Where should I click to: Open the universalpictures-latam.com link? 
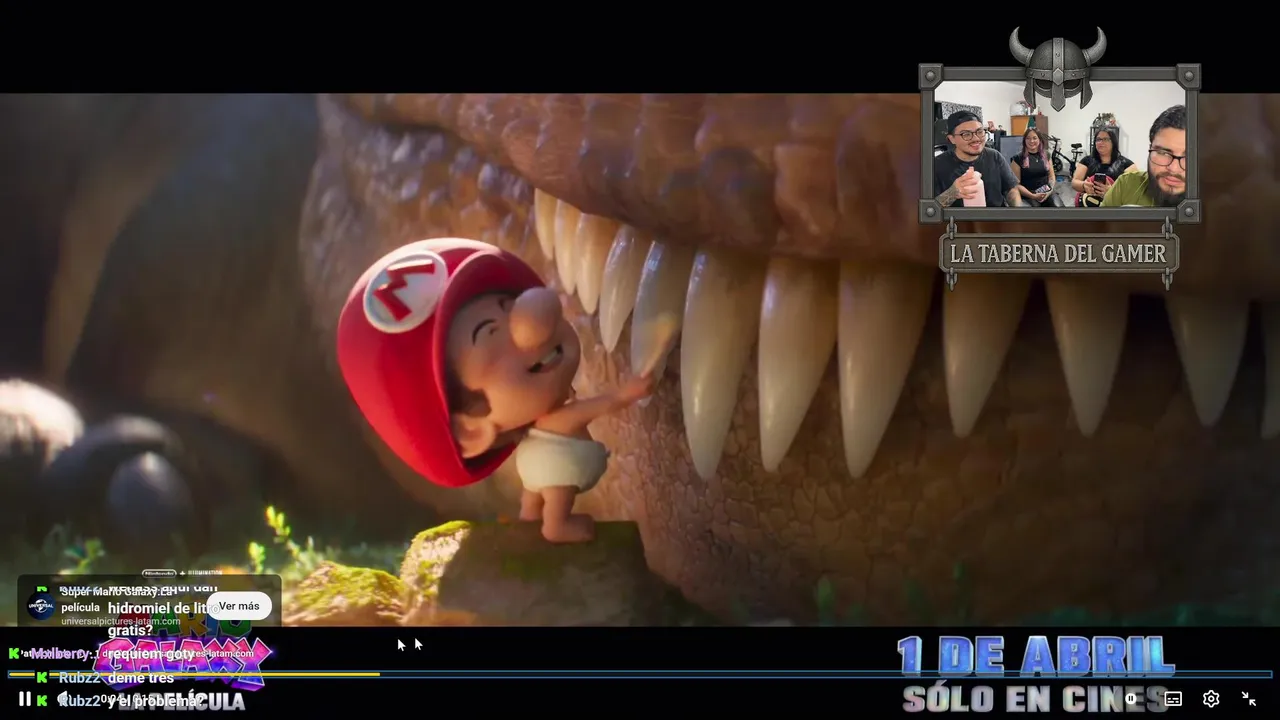[120, 621]
